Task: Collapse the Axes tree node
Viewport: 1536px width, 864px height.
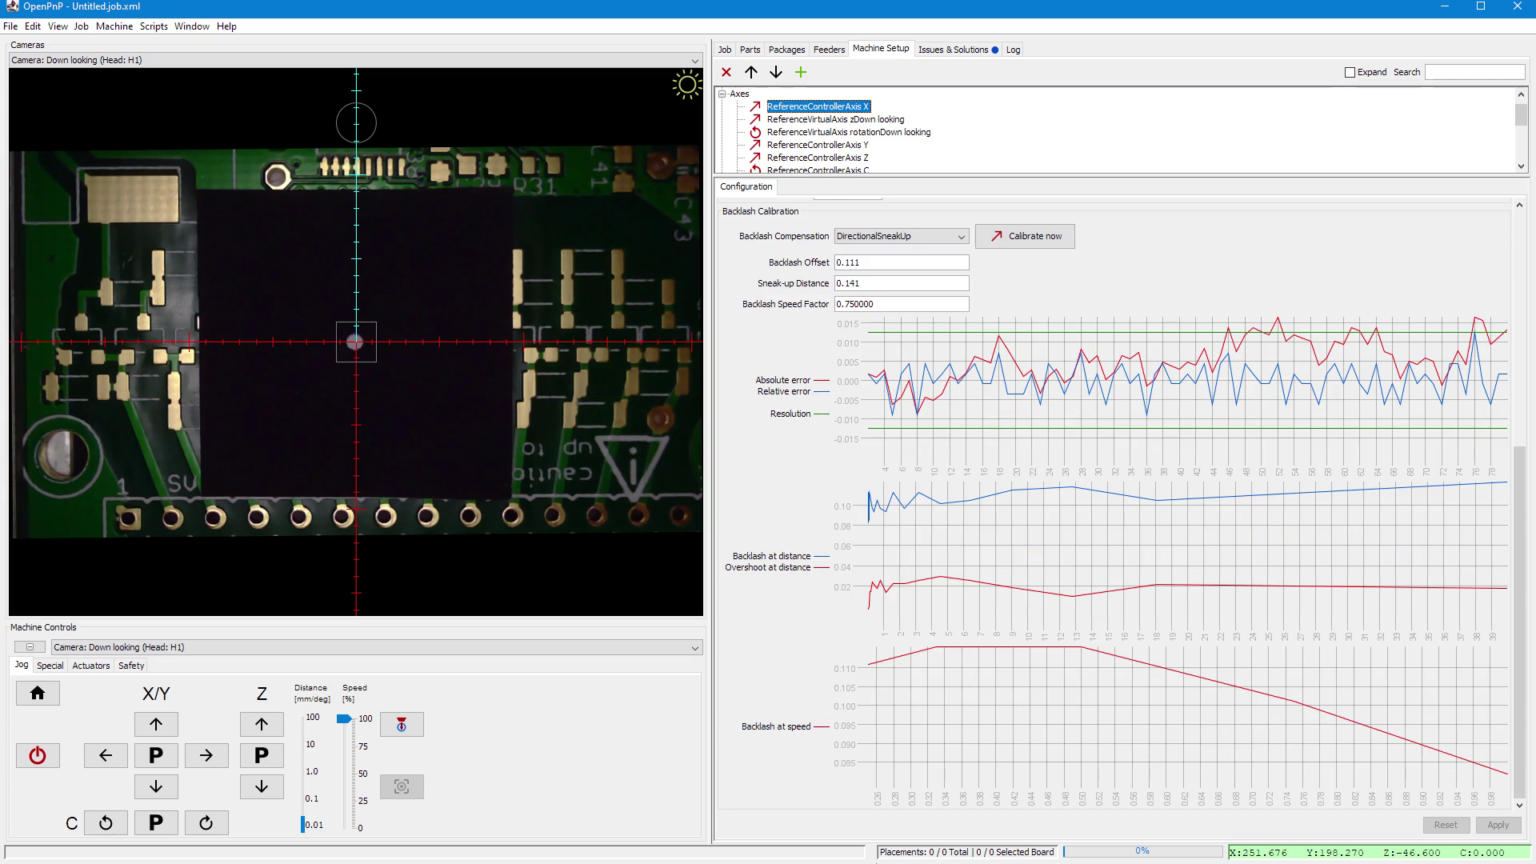Action: click(722, 93)
